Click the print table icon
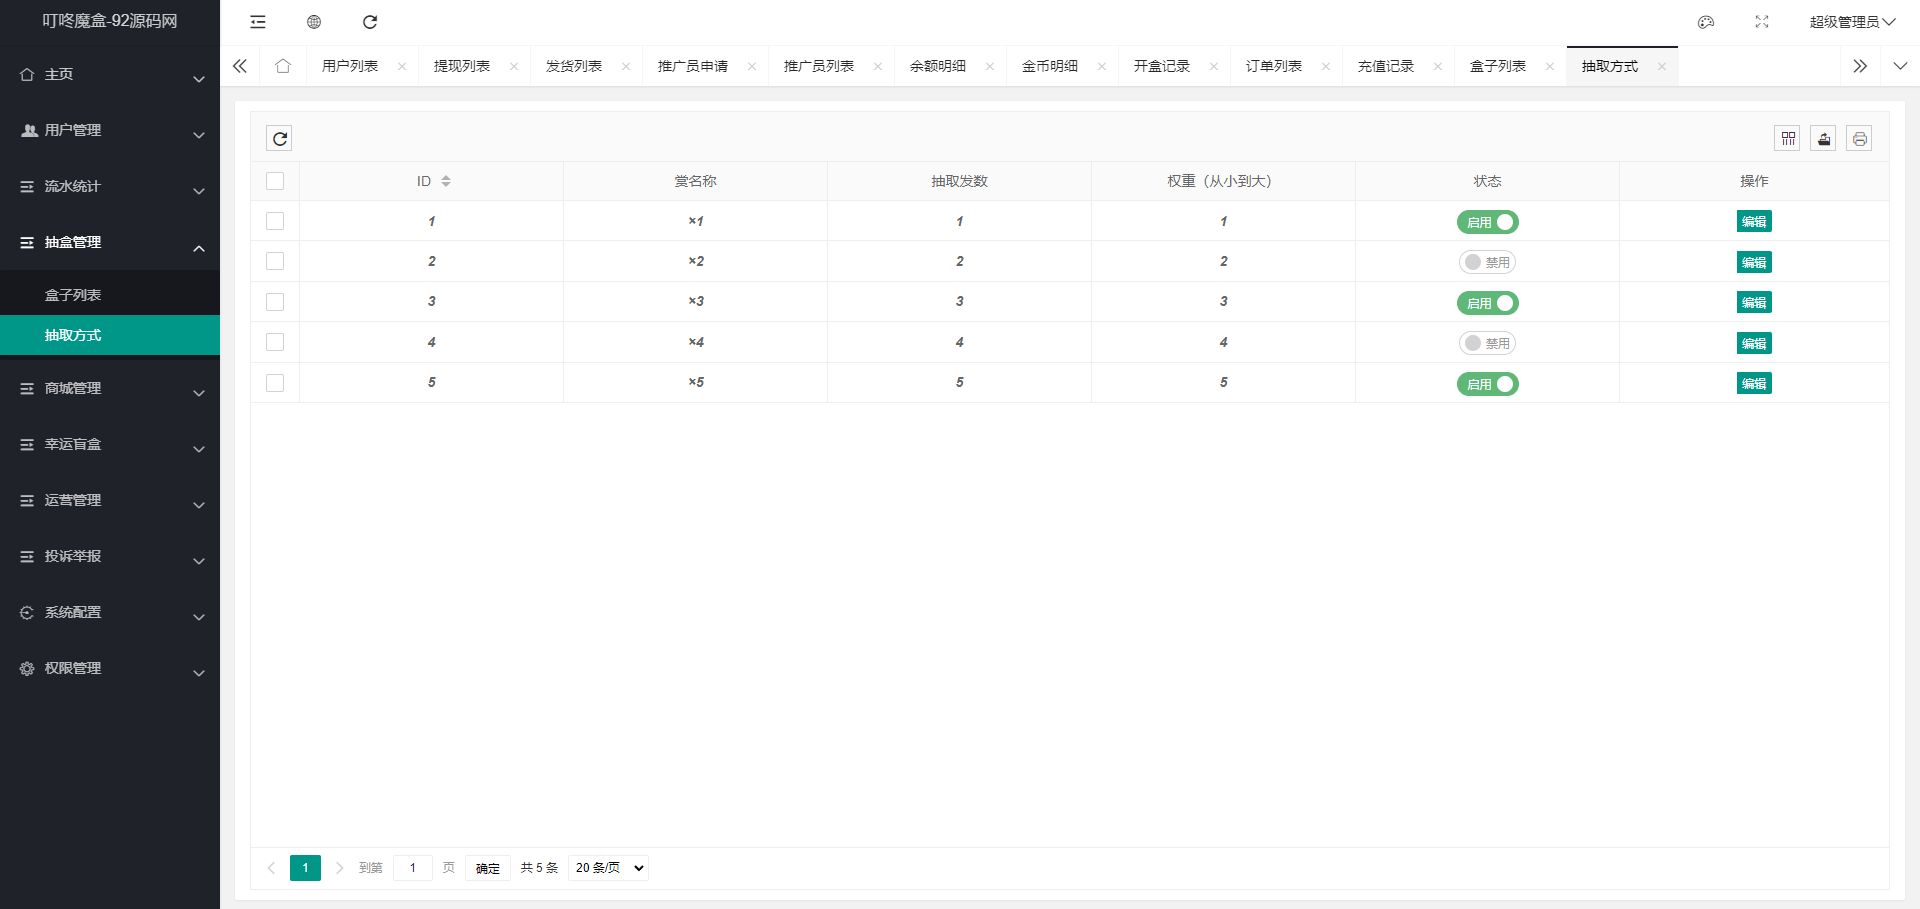1920x909 pixels. 1859,138
